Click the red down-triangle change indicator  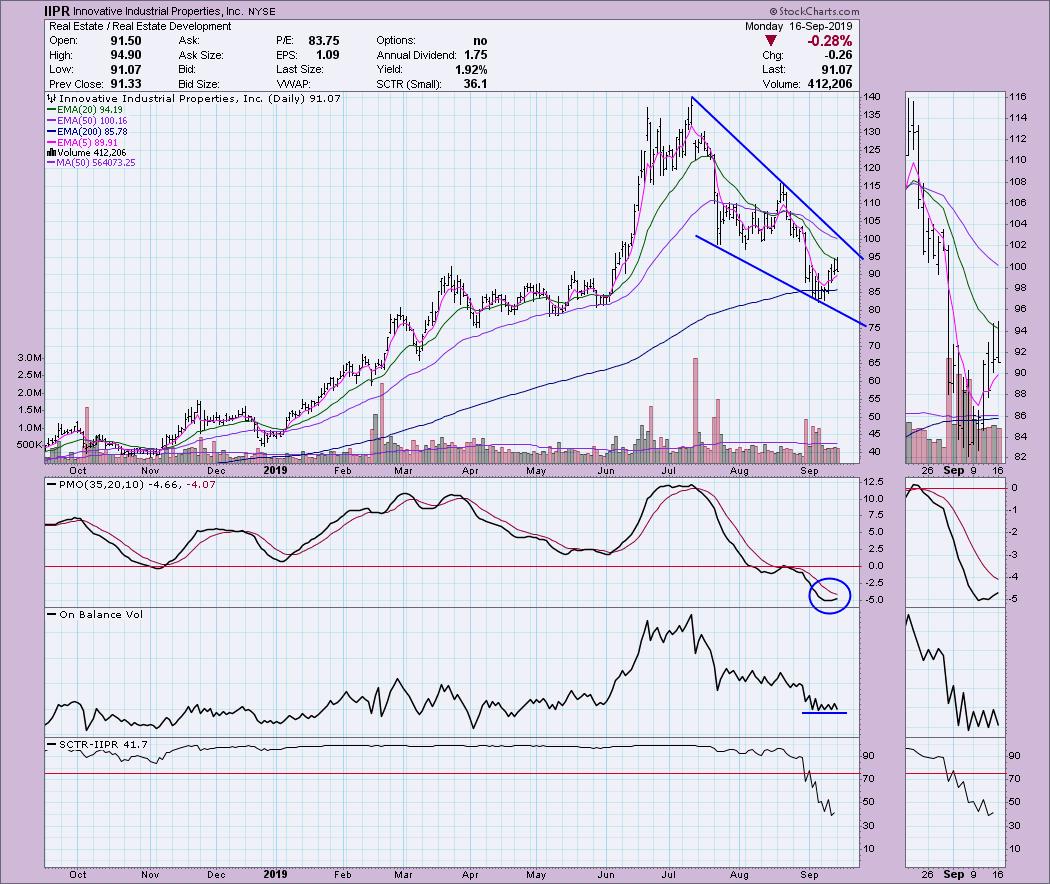pos(771,41)
